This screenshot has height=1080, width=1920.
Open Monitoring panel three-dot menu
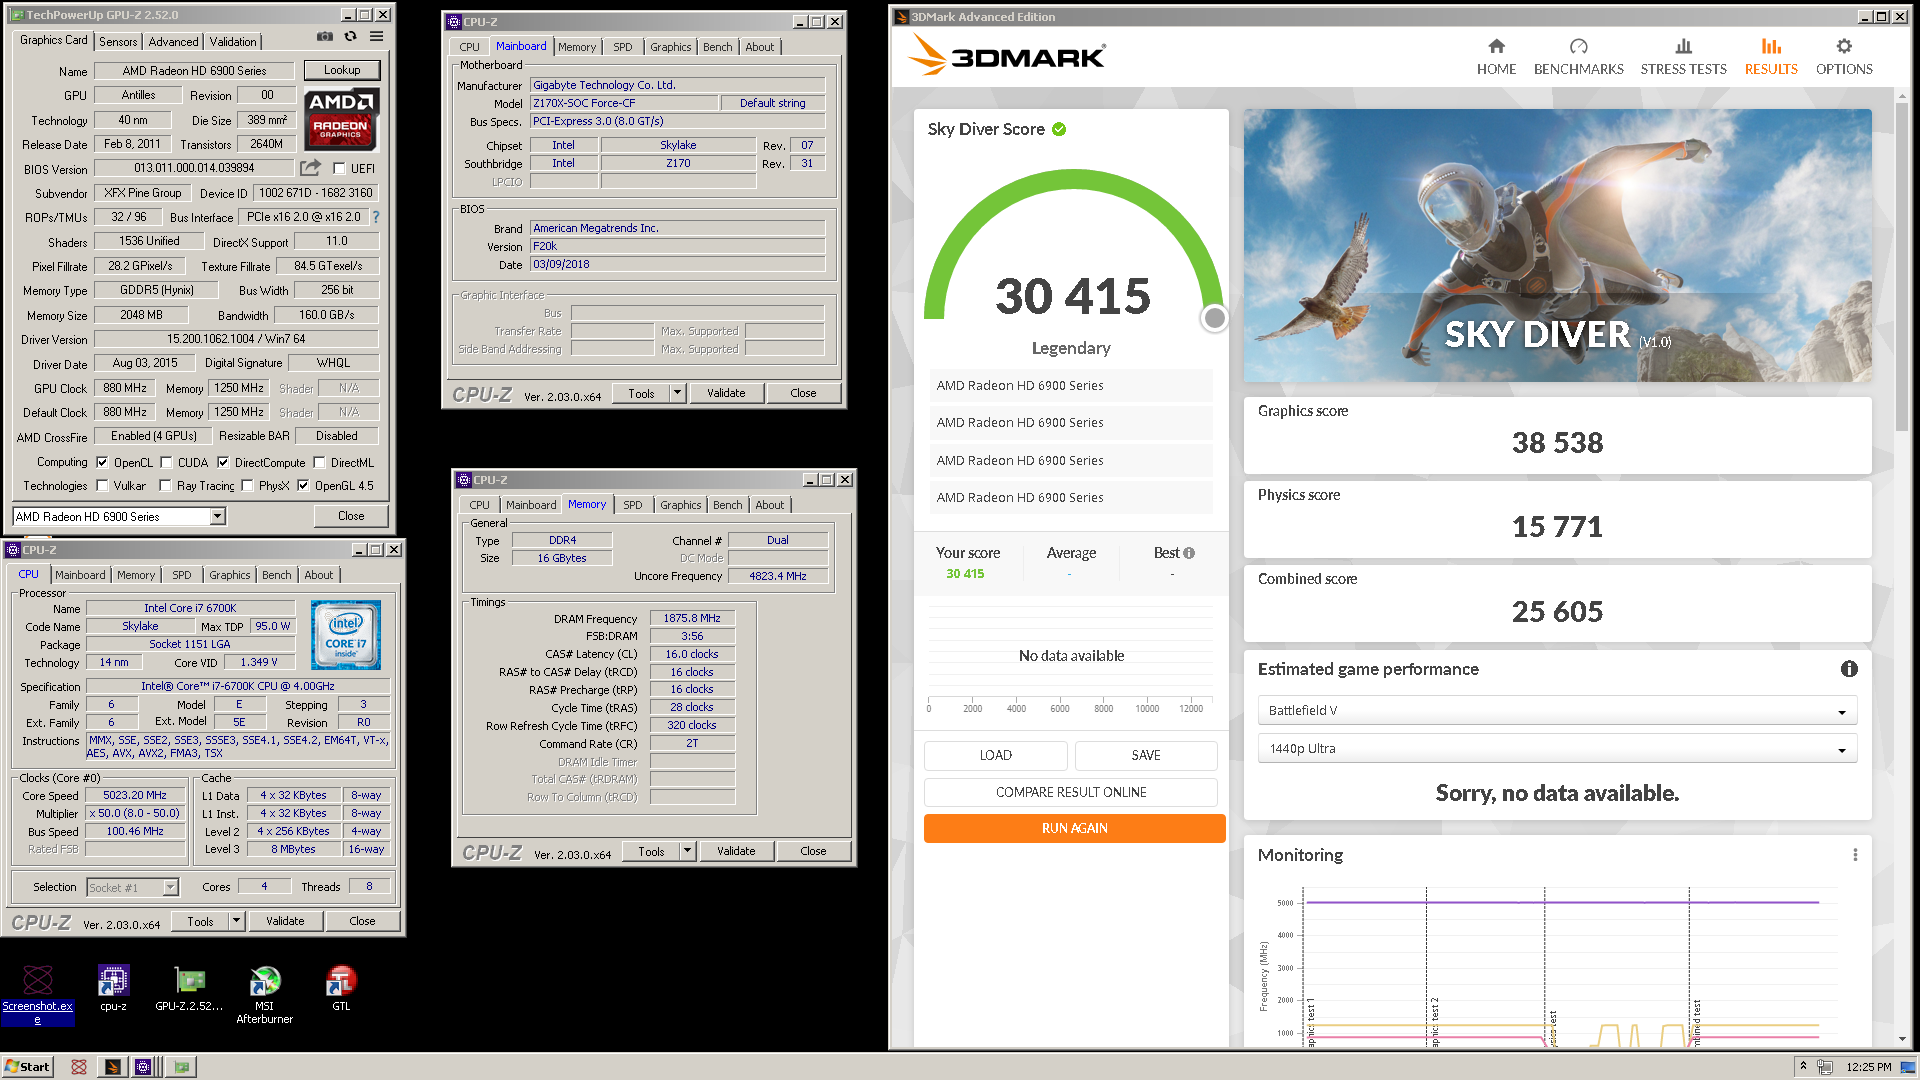click(x=1855, y=855)
